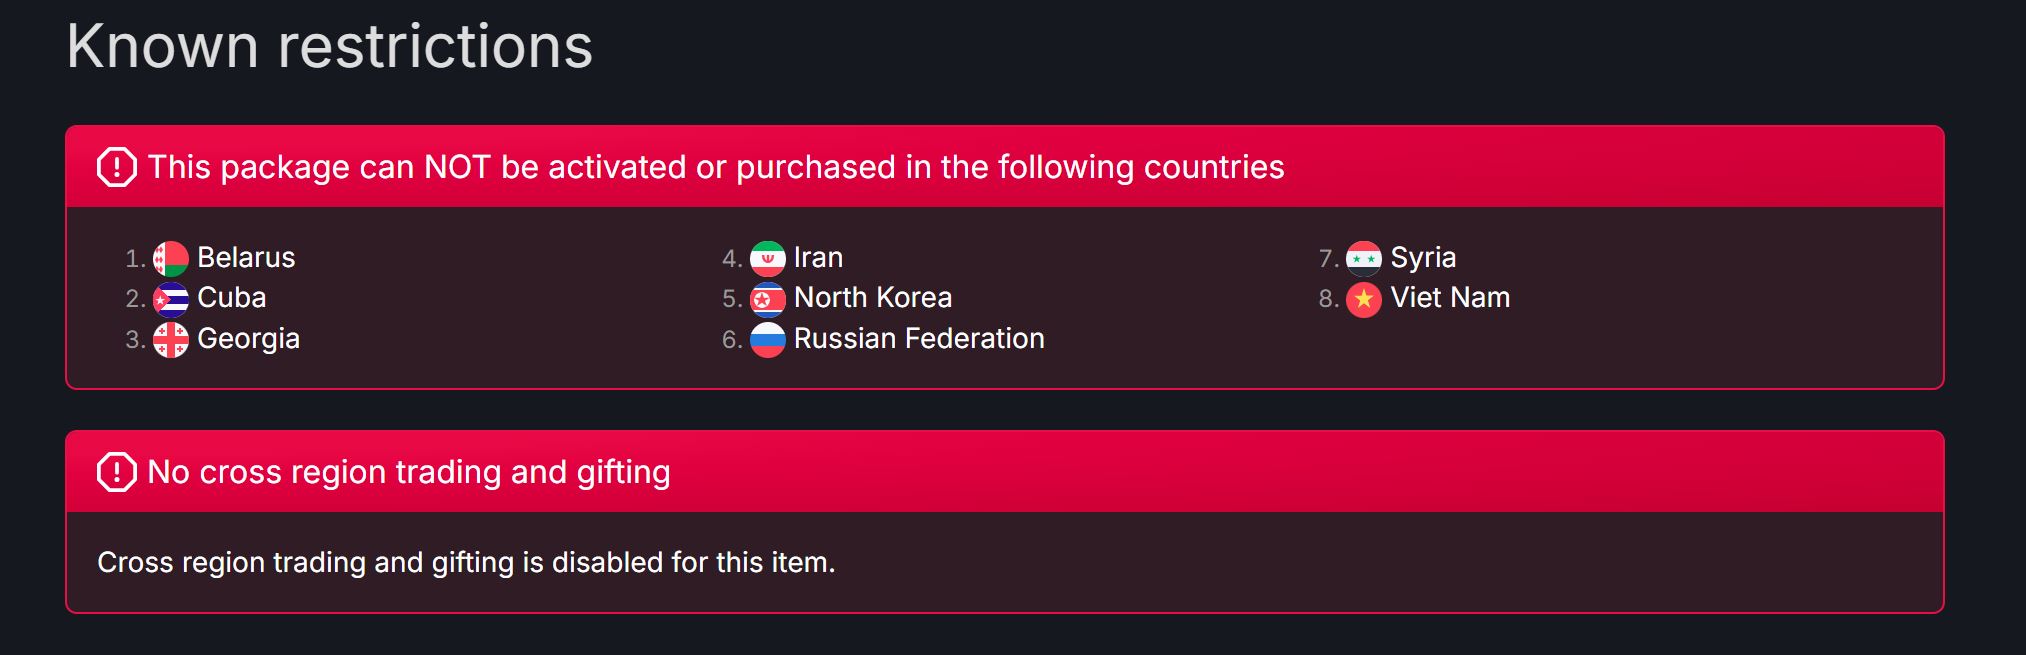Click the Cuba flag icon
The image size is (2026, 655).
coord(170,299)
